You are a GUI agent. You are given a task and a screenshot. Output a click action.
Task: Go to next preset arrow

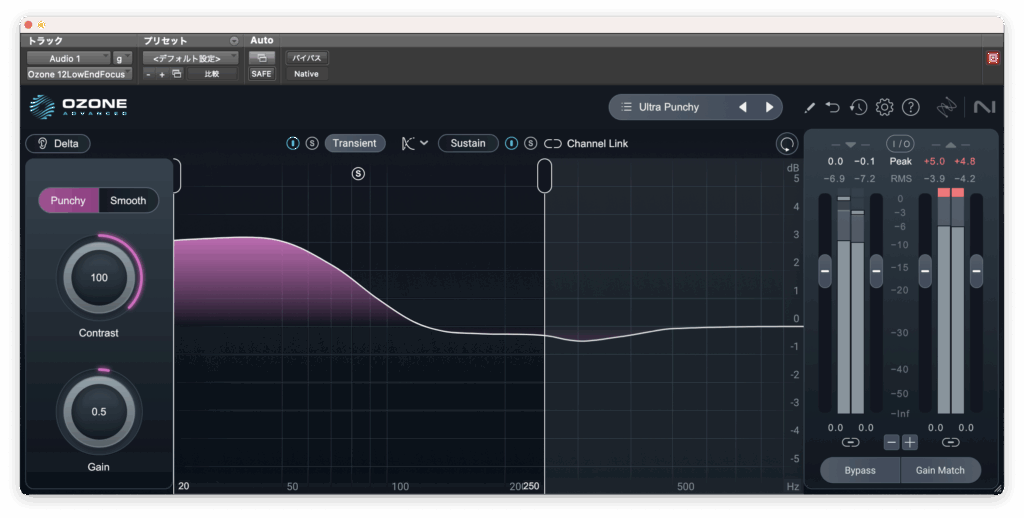(769, 107)
